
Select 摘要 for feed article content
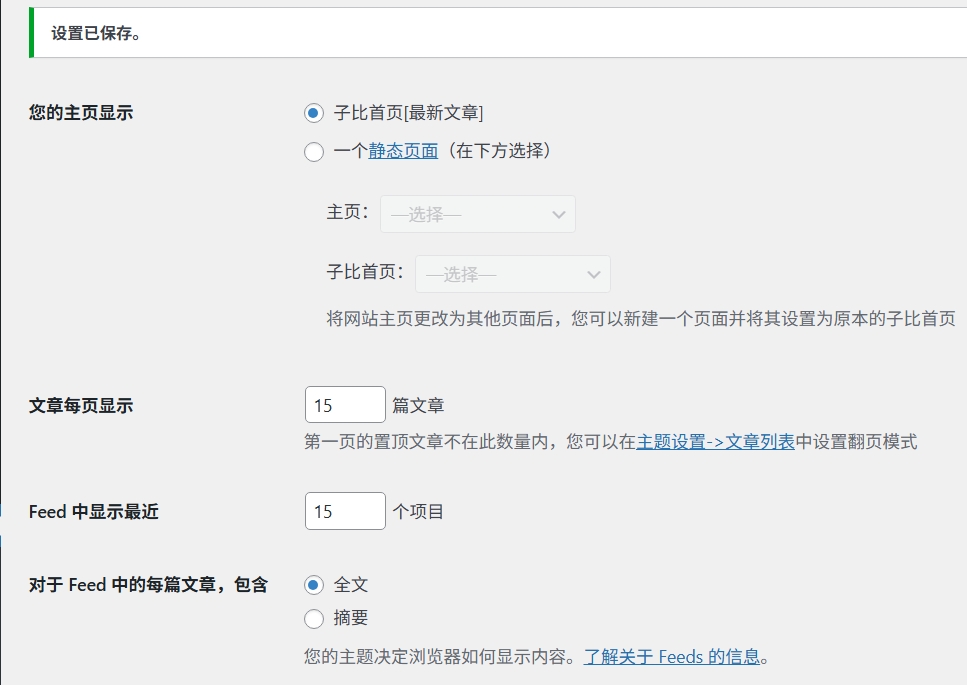(x=314, y=618)
